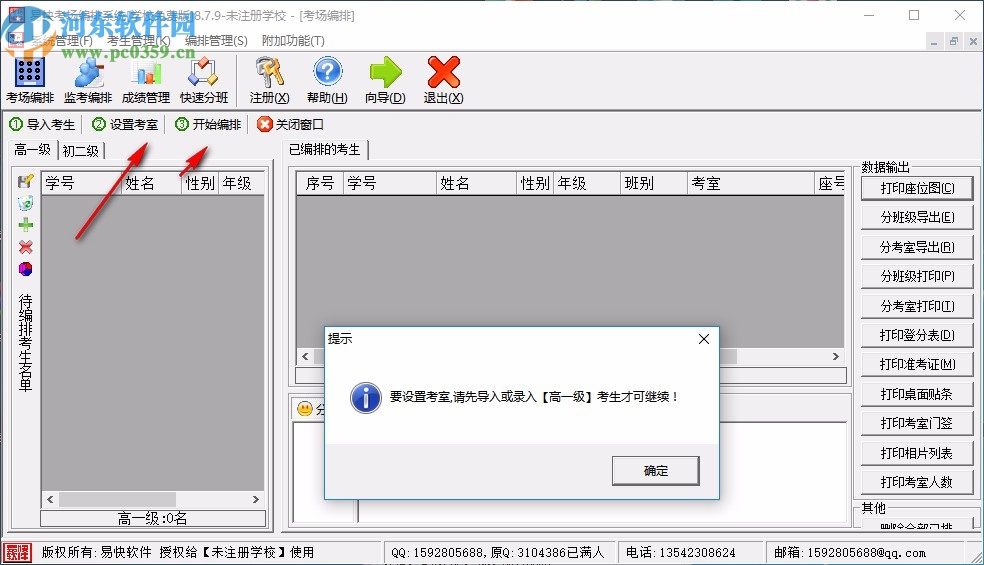Click left list scrollbar right arrow
Viewport: 984px width, 565px height.
(x=255, y=500)
